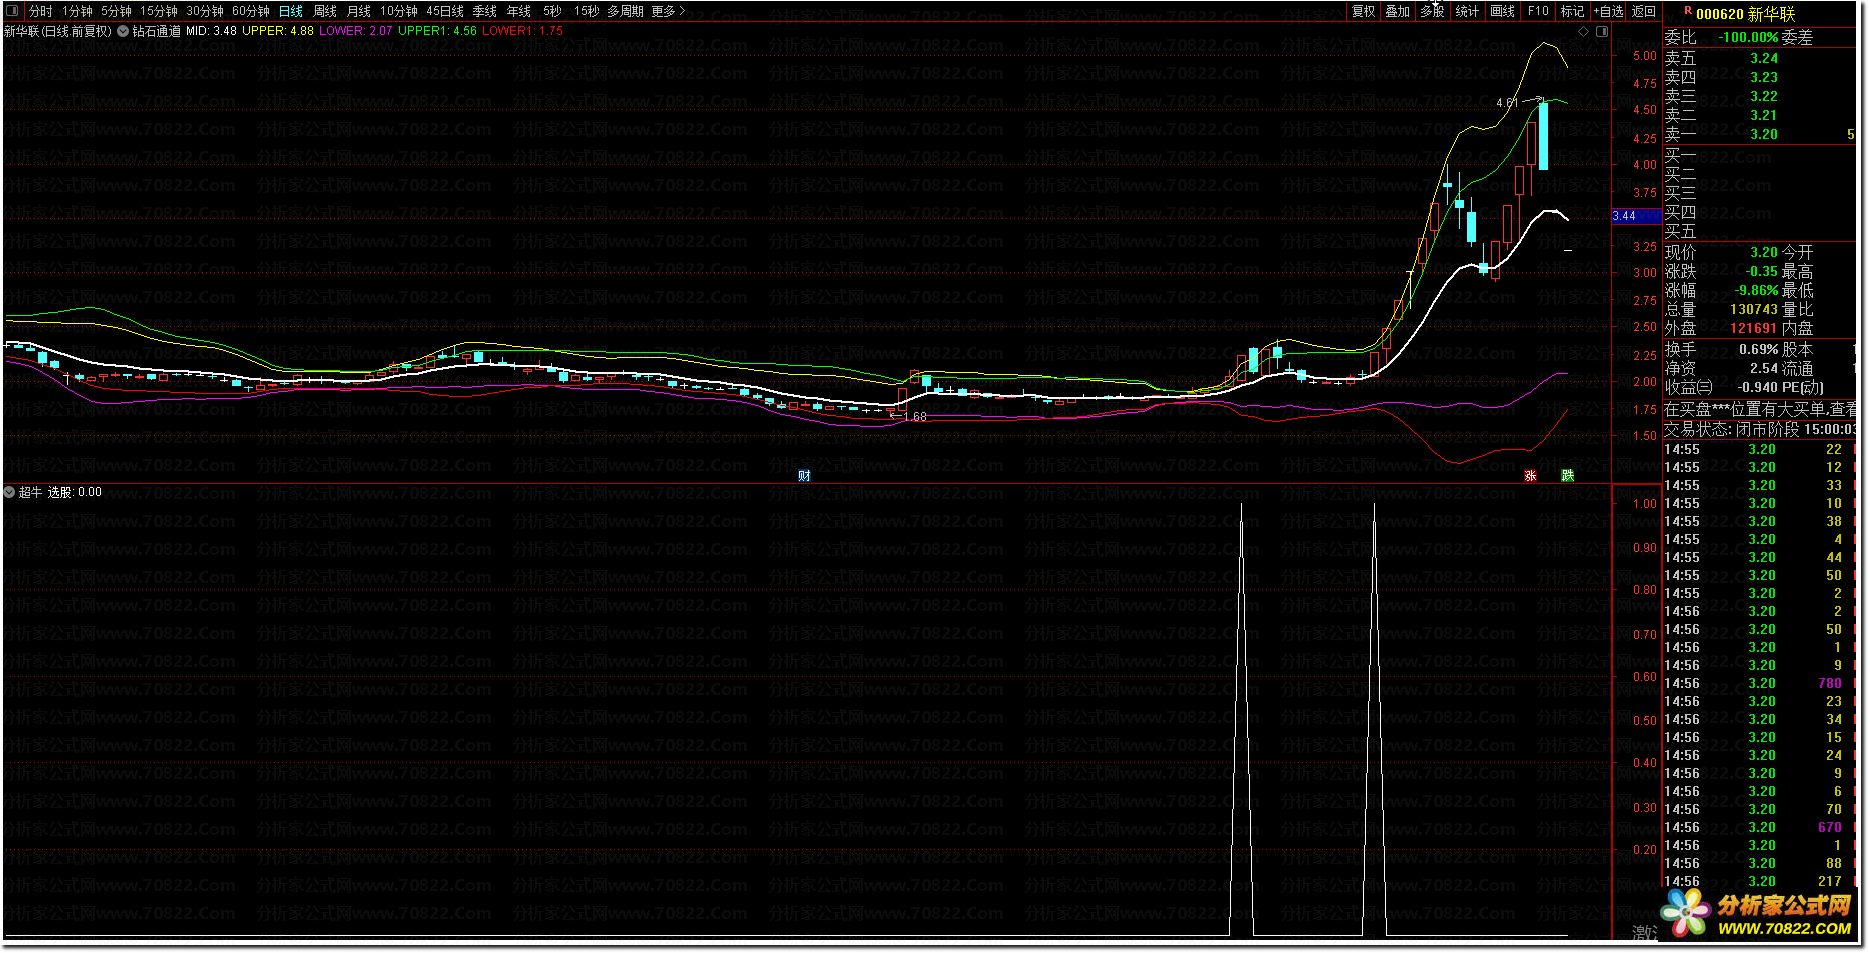Click the LOWER1: 1.75 indicator value
The image size is (1870, 953).
click(x=523, y=31)
